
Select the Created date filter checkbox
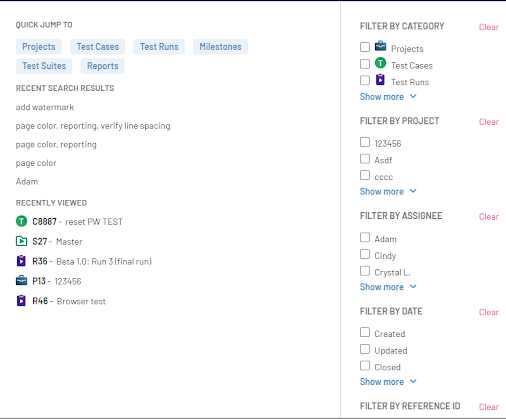pyautogui.click(x=365, y=332)
